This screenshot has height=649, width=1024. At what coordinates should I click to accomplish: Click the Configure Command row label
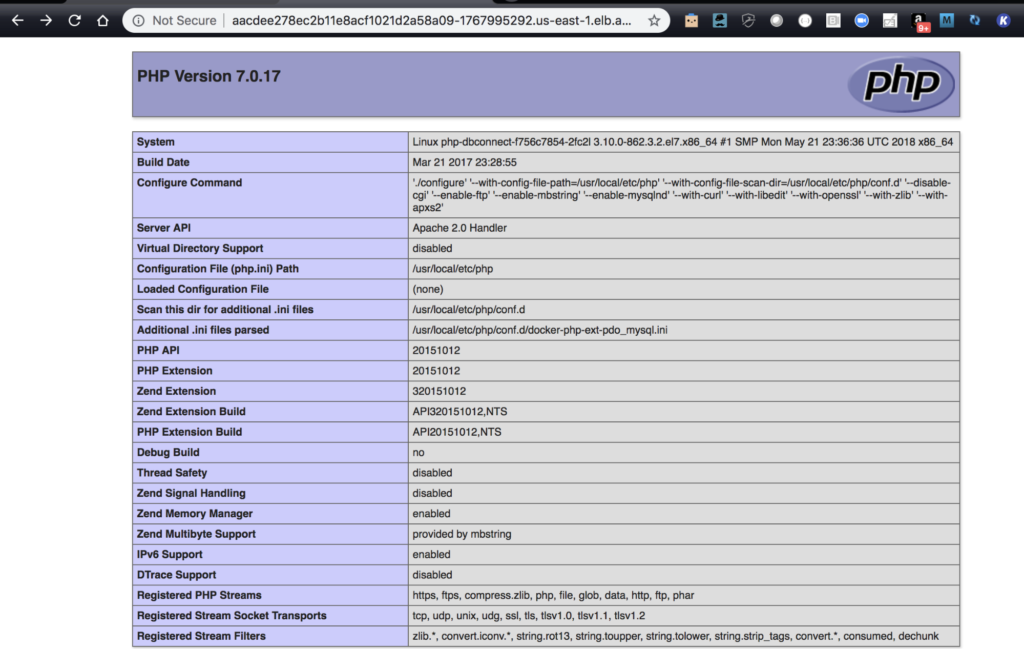[190, 183]
